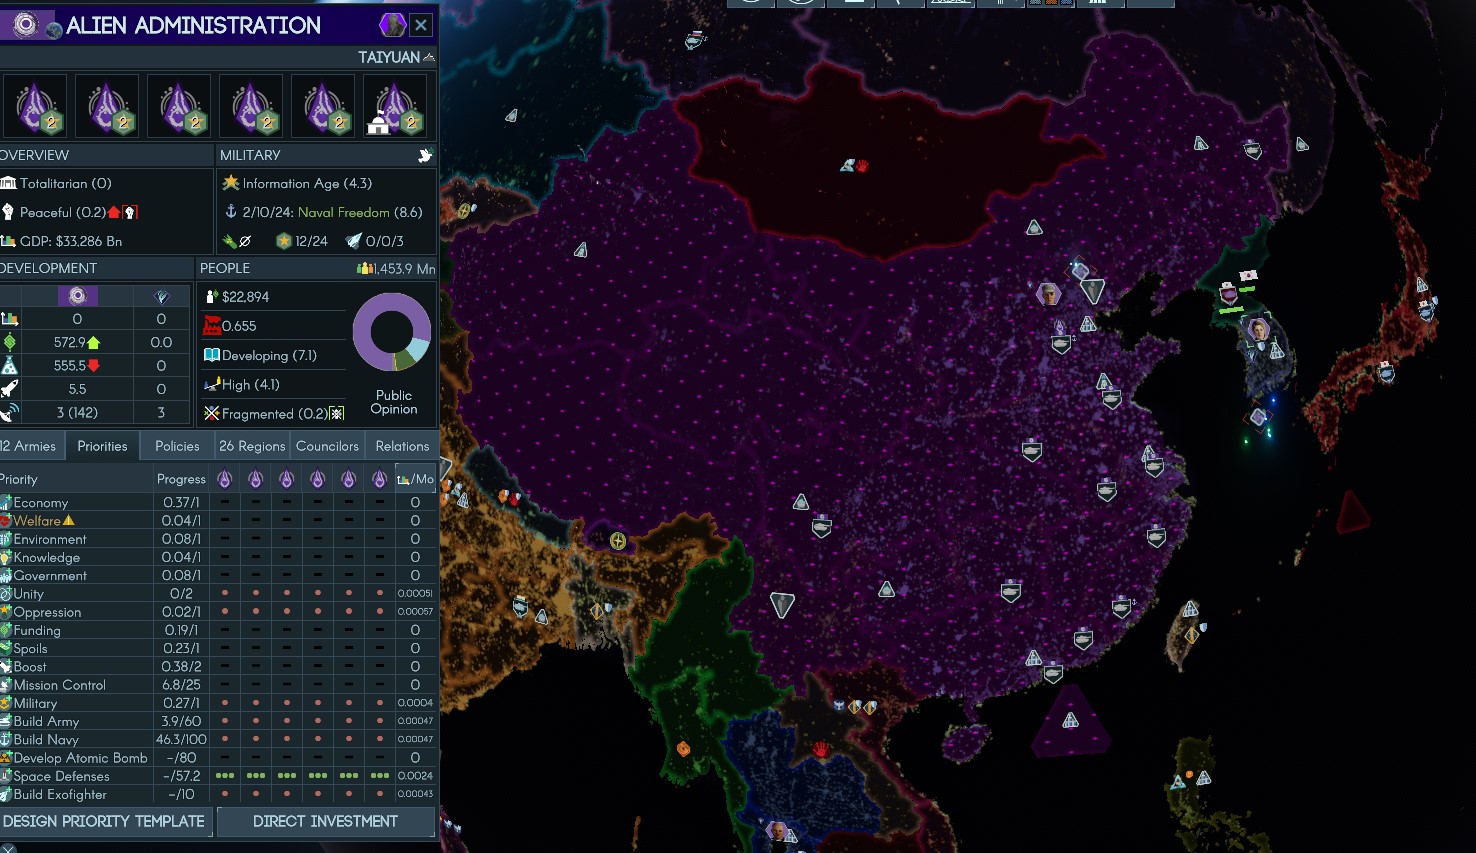Click the population icon beside 1,453.9 Mn
This screenshot has width=1476, height=853.
click(365, 268)
